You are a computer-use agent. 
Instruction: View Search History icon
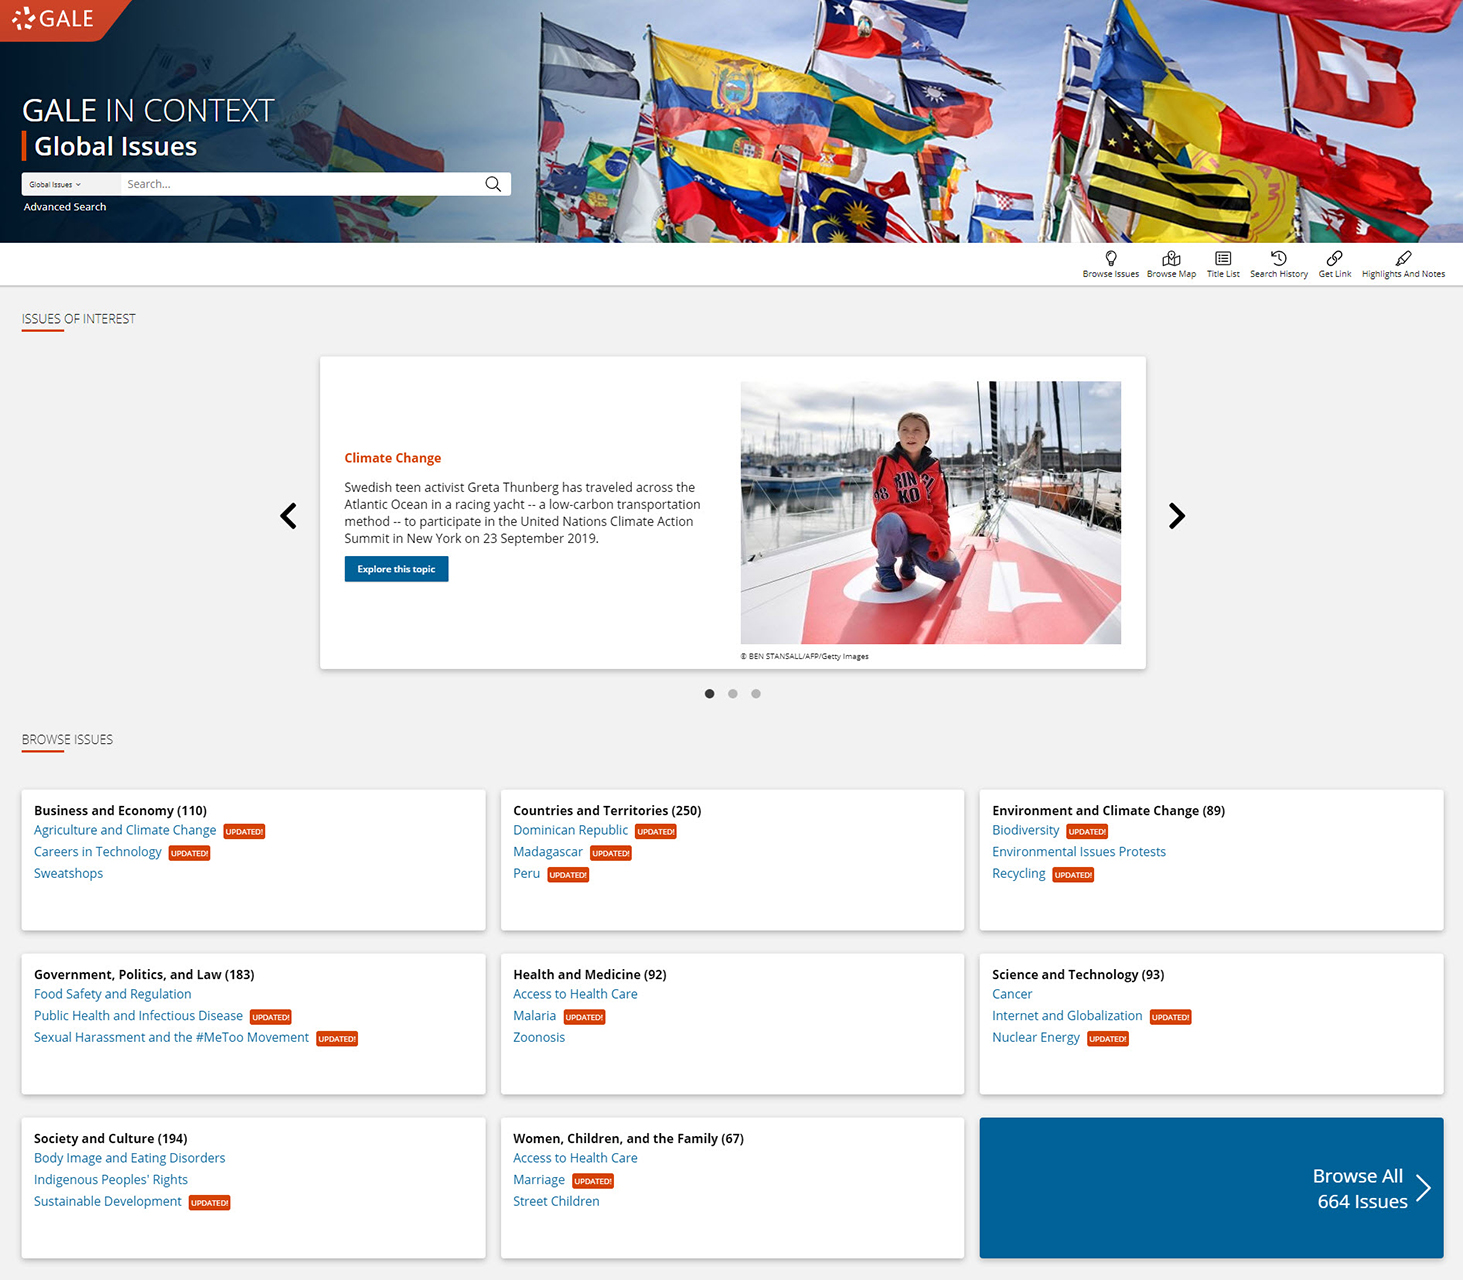pyautogui.click(x=1279, y=258)
